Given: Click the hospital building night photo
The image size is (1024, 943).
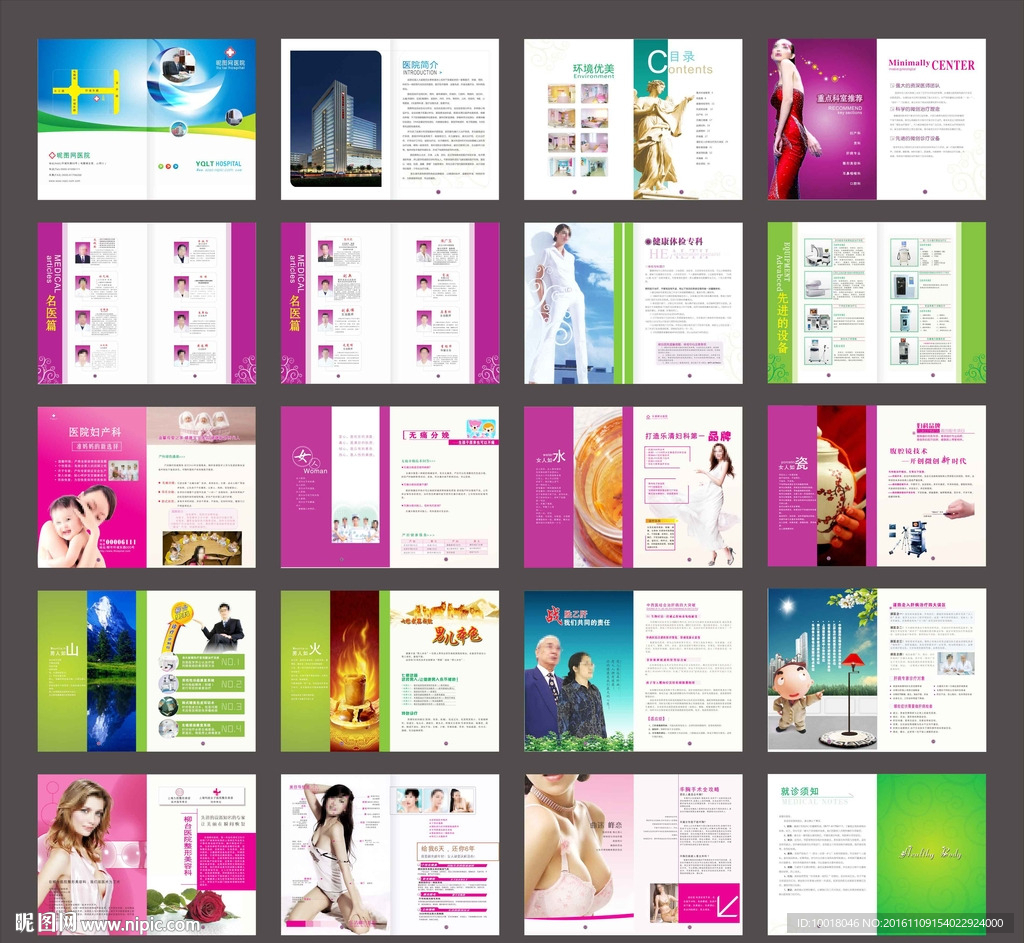Looking at the screenshot, I should pos(336,119).
